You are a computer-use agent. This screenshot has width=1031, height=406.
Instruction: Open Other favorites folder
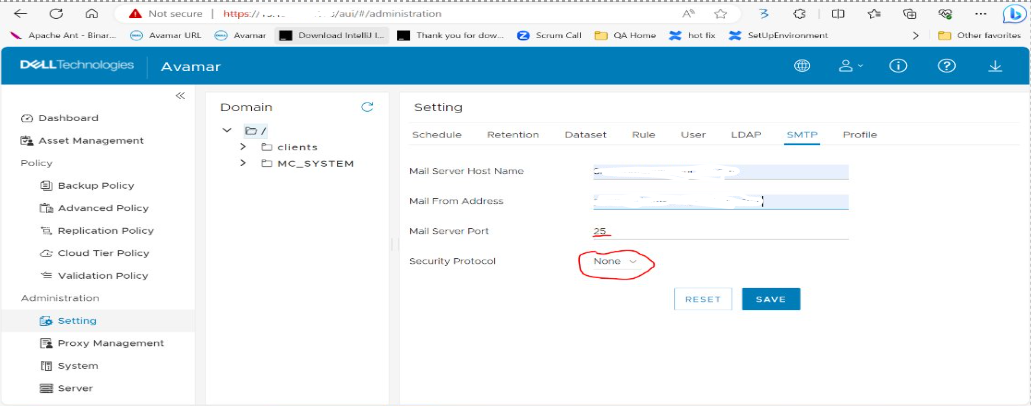pos(979,36)
